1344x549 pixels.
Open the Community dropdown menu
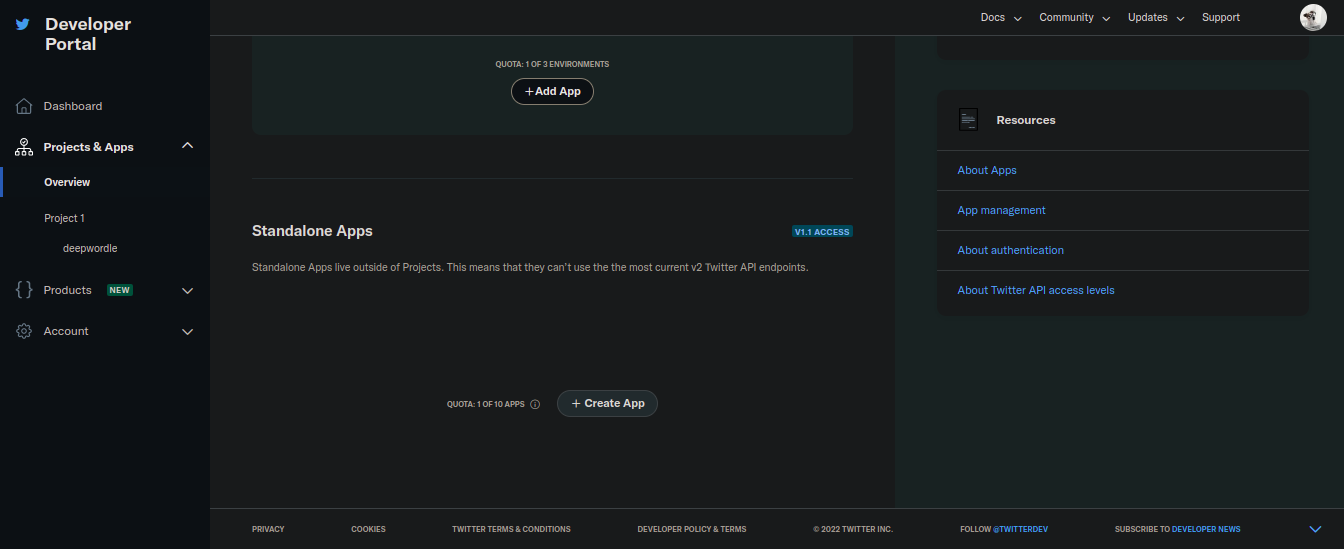click(x=1075, y=18)
